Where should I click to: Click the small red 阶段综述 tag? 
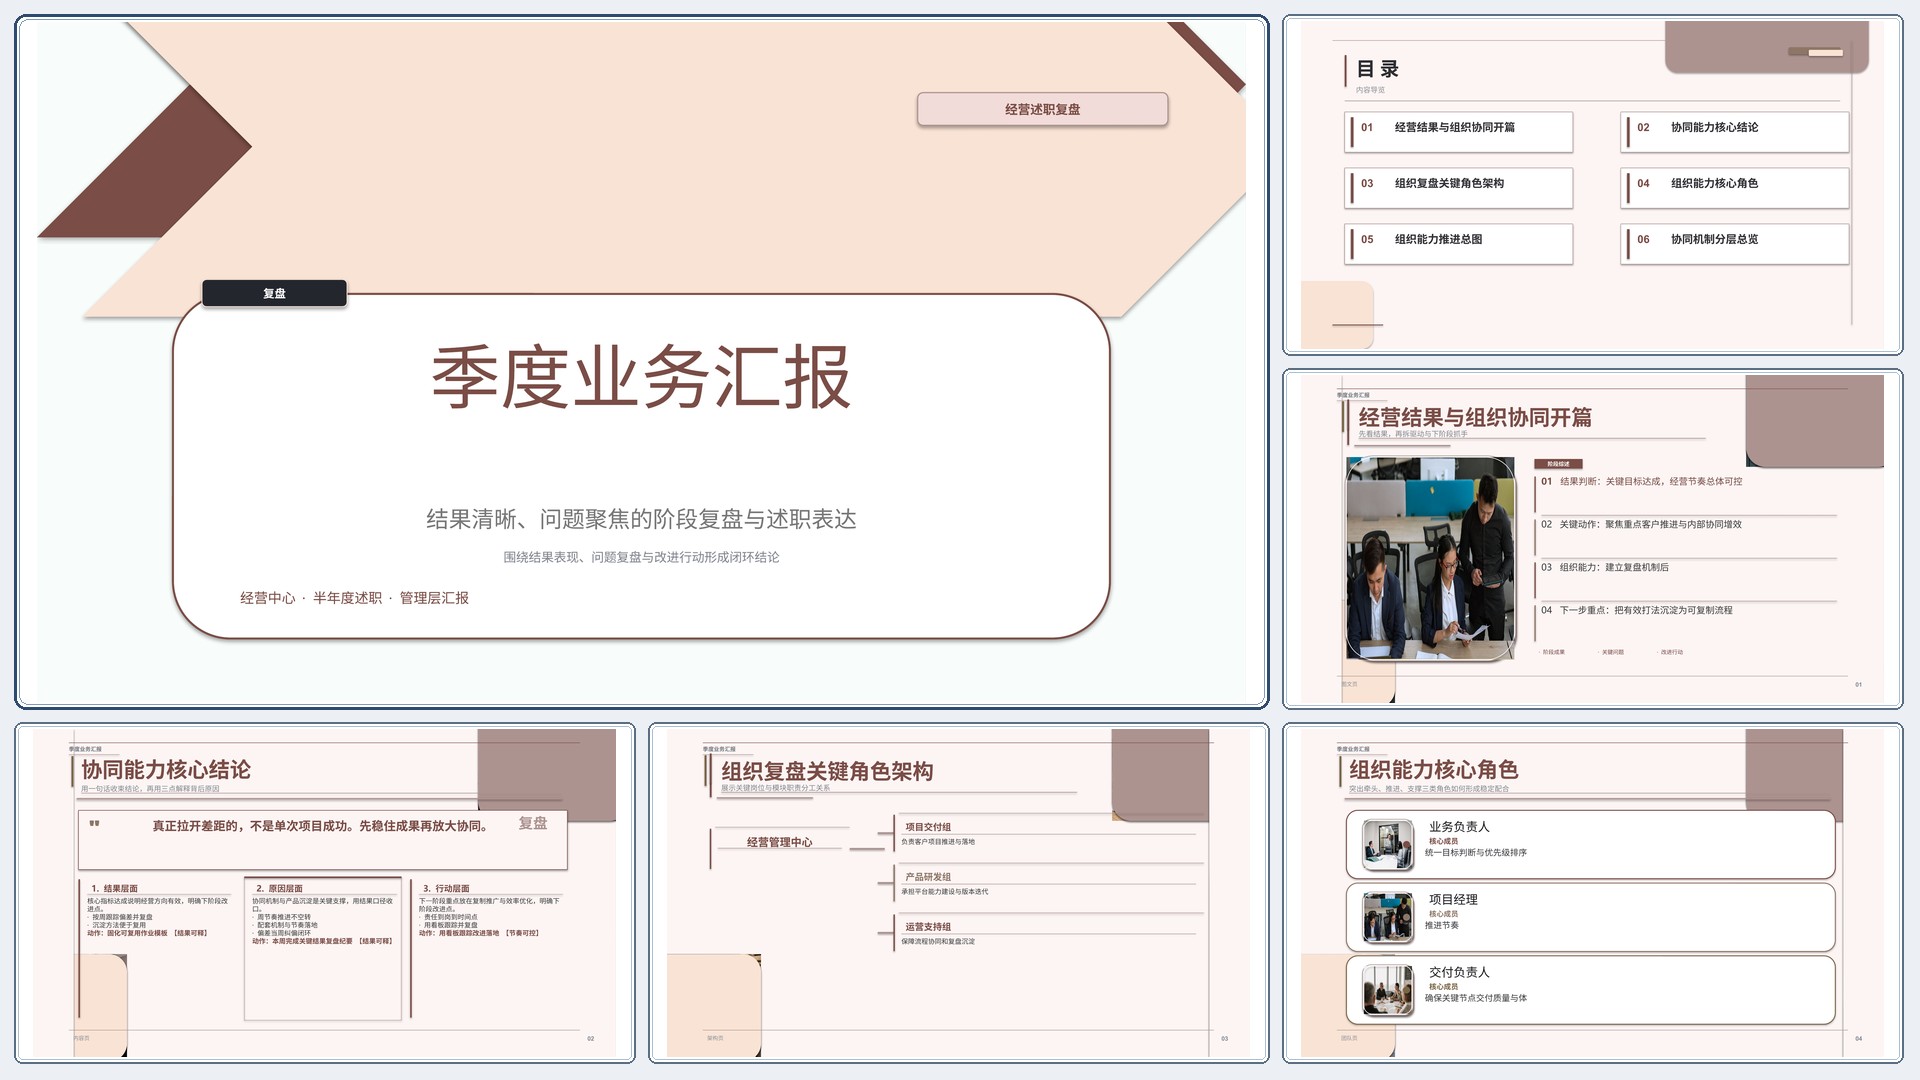click(1558, 464)
